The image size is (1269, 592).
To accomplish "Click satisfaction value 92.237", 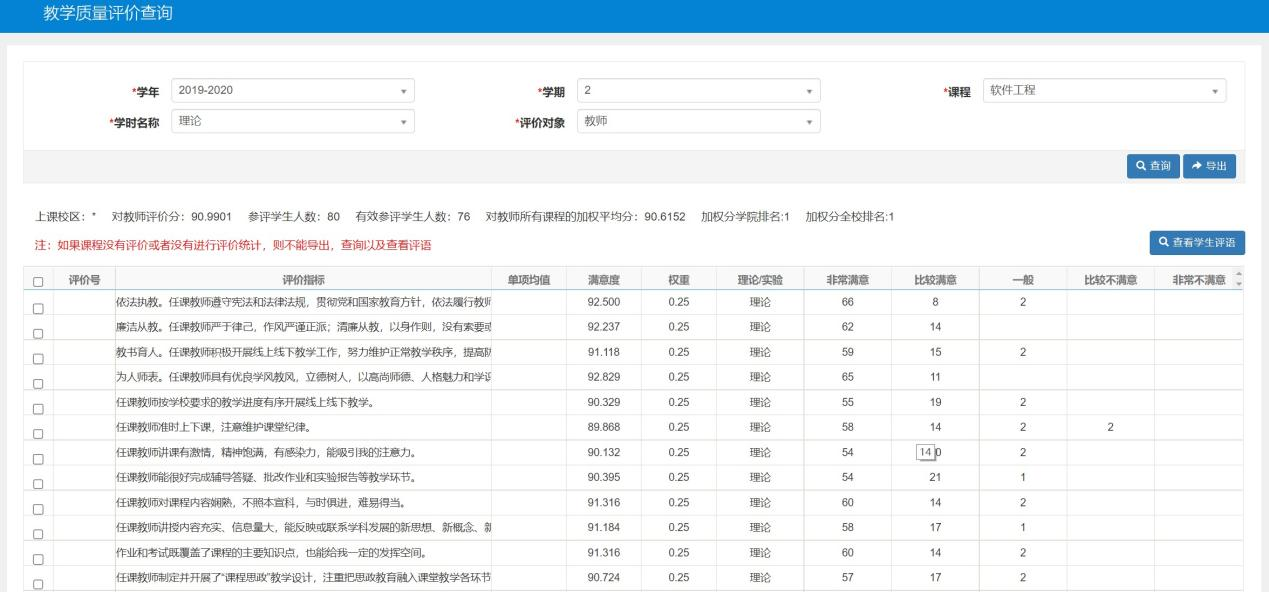I will (x=604, y=326).
